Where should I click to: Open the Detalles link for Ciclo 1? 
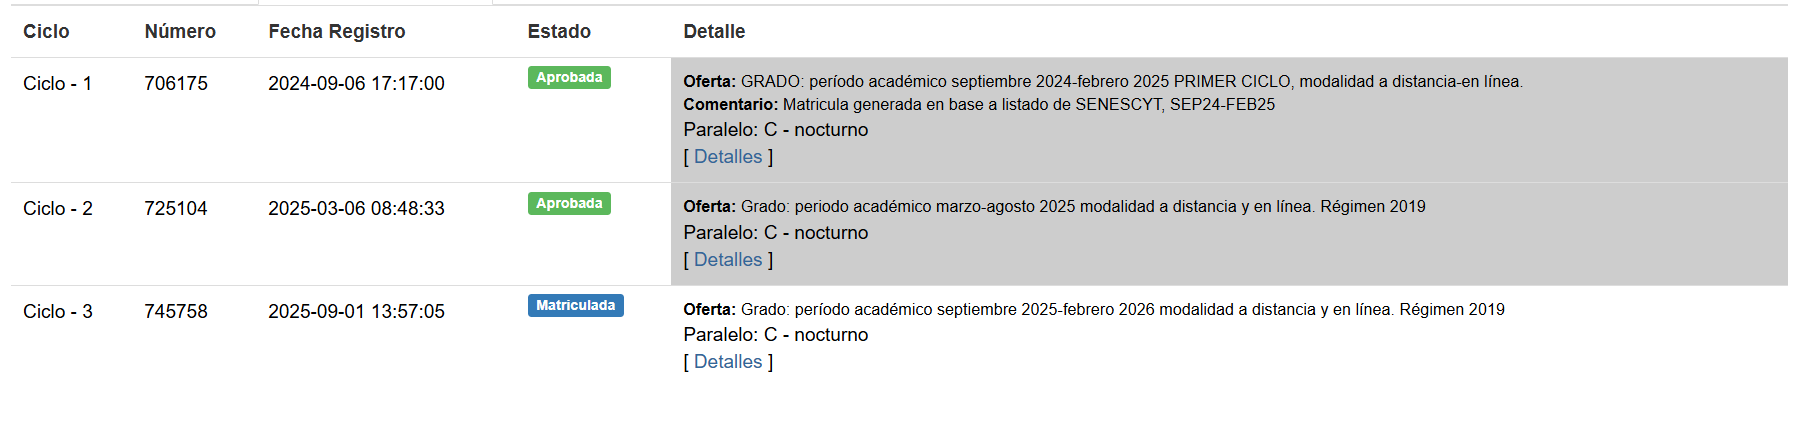pos(728,157)
